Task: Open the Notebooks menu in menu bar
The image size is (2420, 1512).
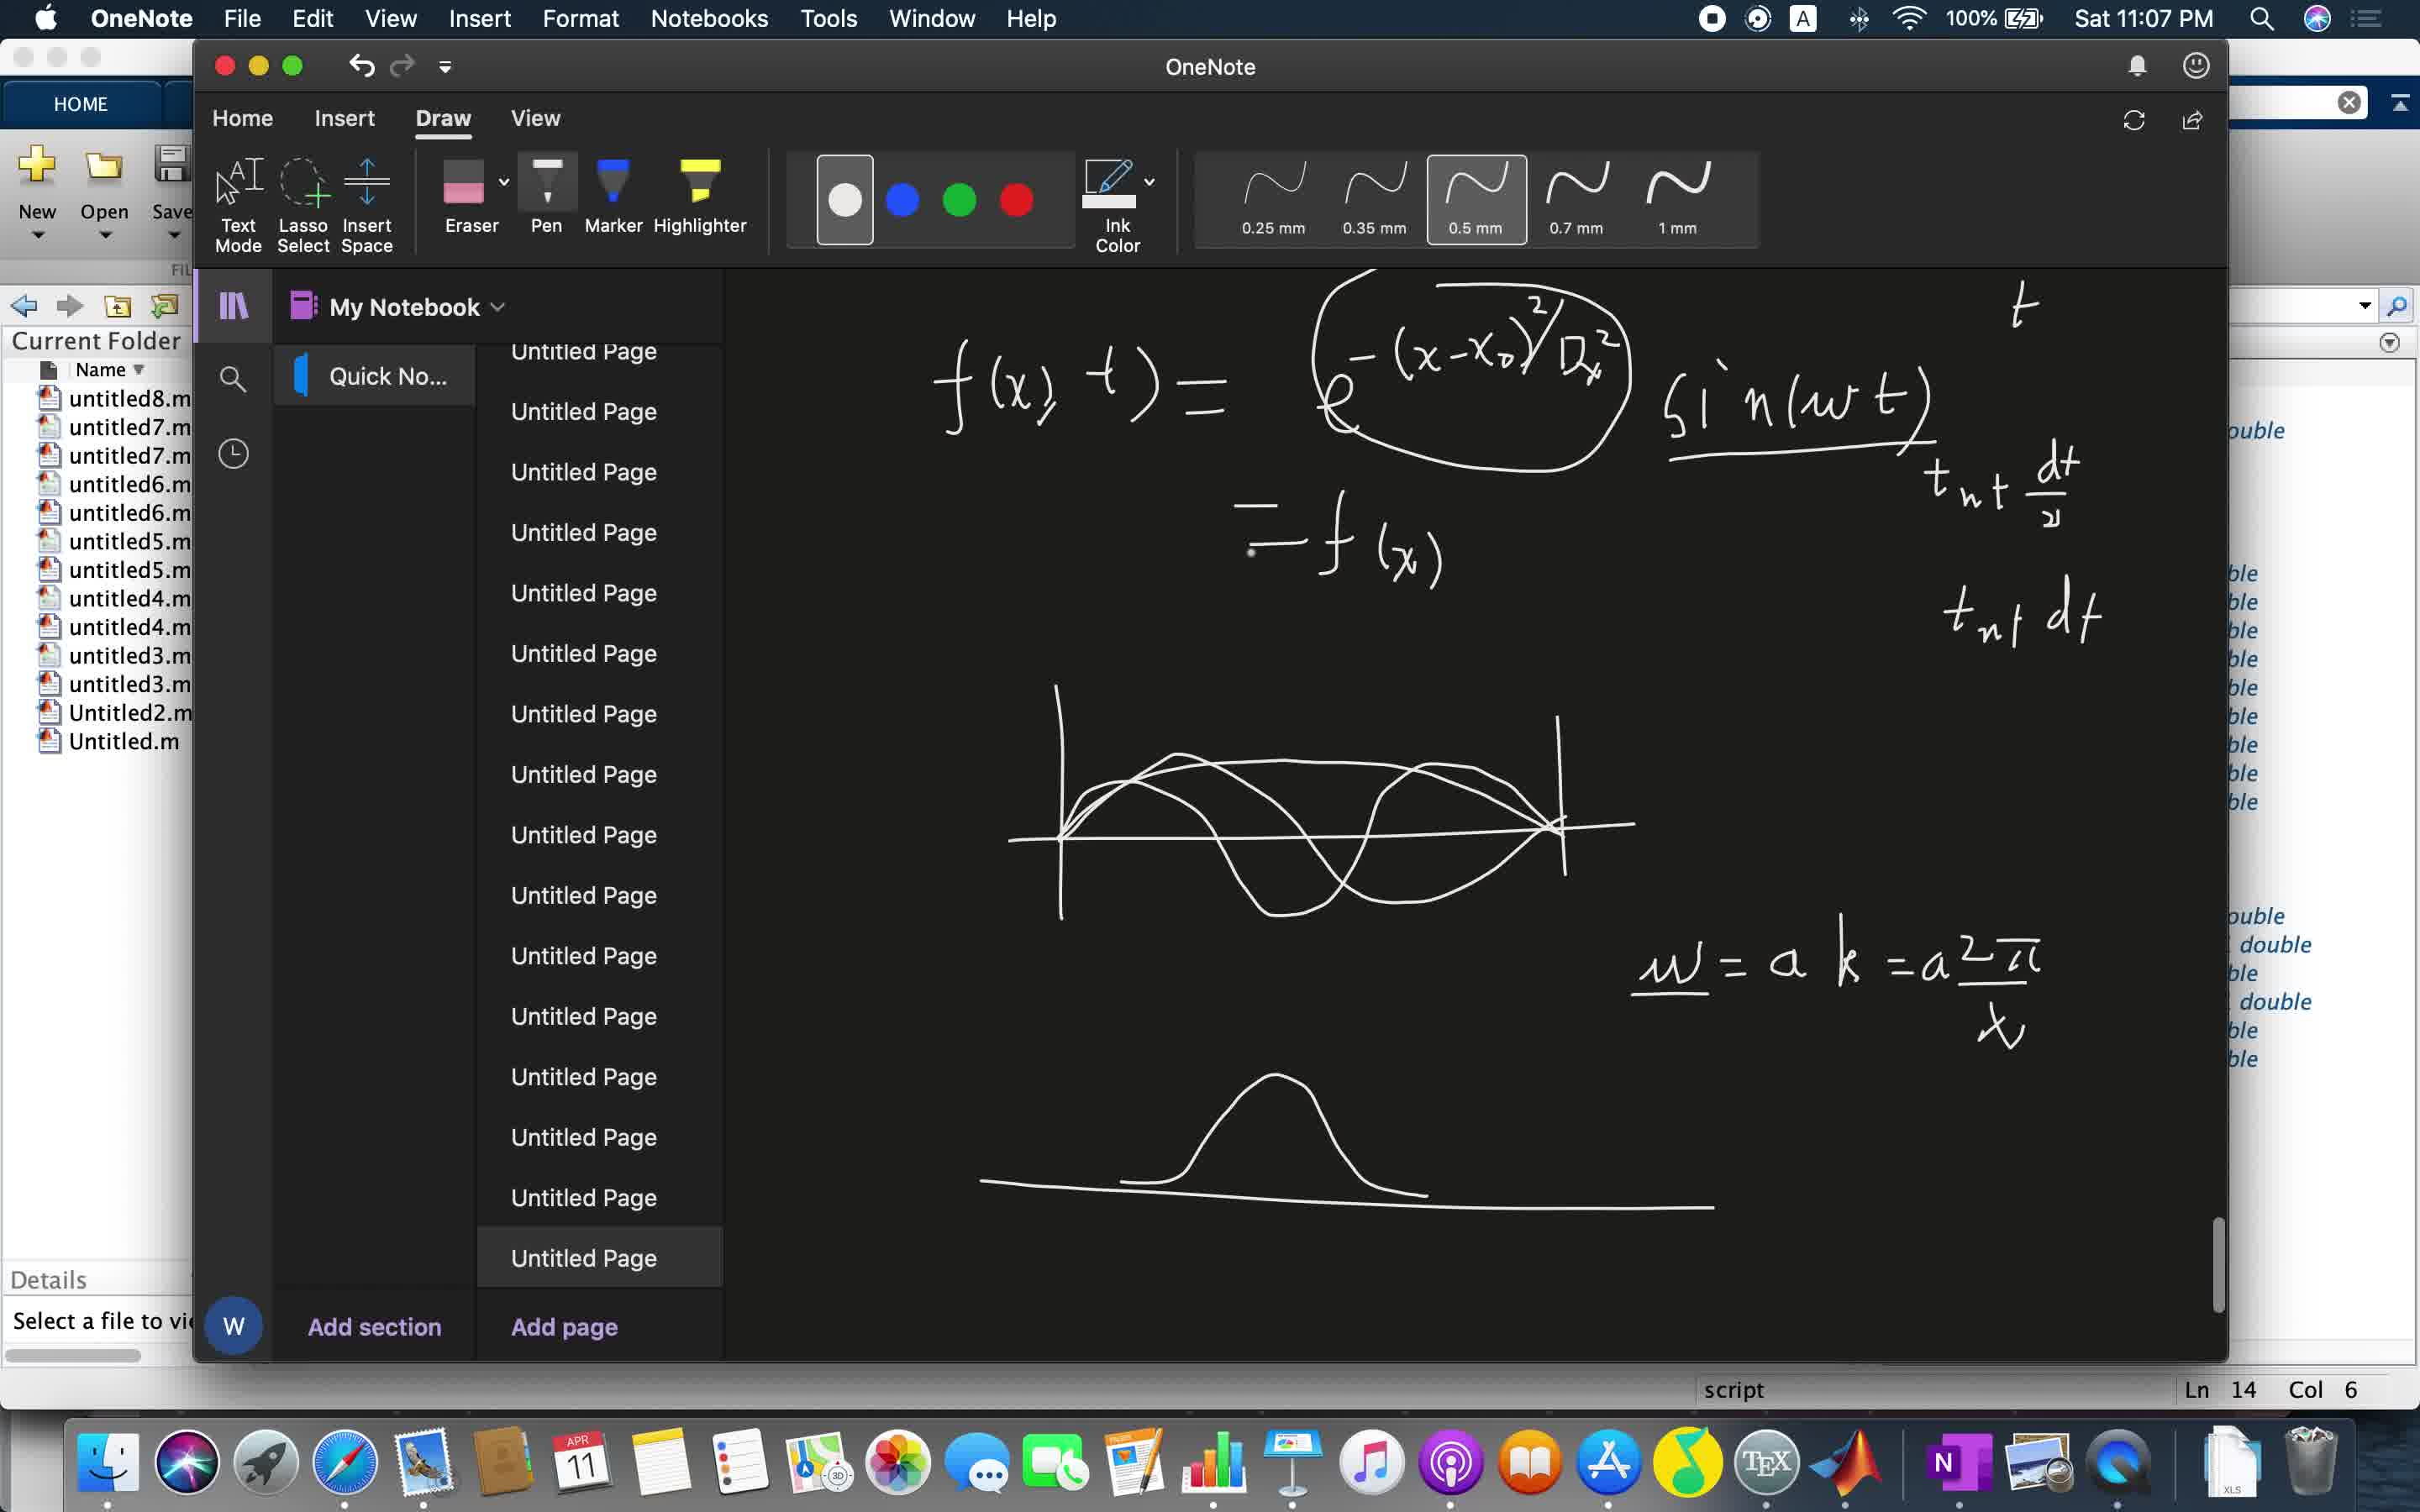Action: [x=709, y=18]
